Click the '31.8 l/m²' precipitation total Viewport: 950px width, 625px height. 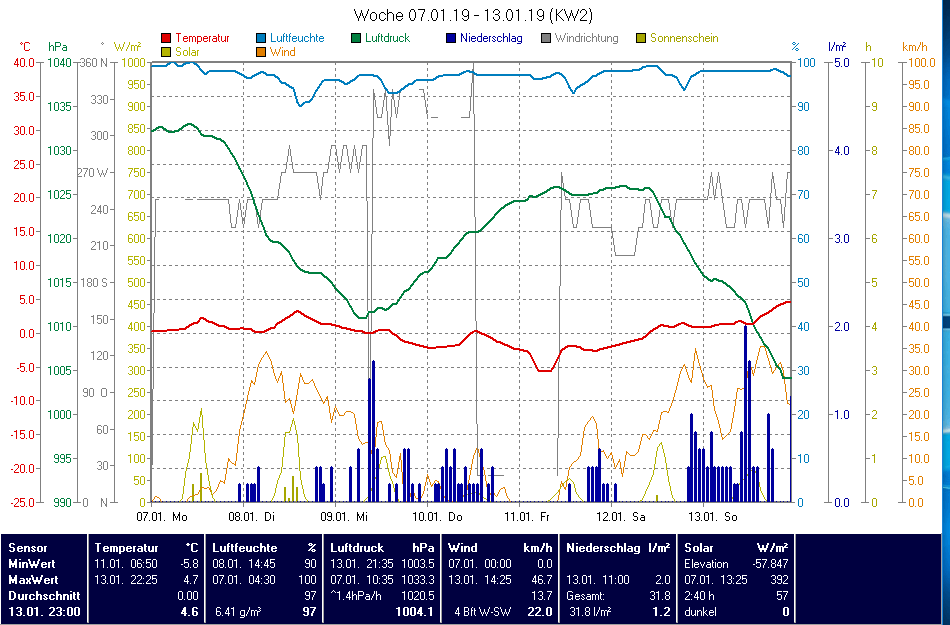coord(590,612)
